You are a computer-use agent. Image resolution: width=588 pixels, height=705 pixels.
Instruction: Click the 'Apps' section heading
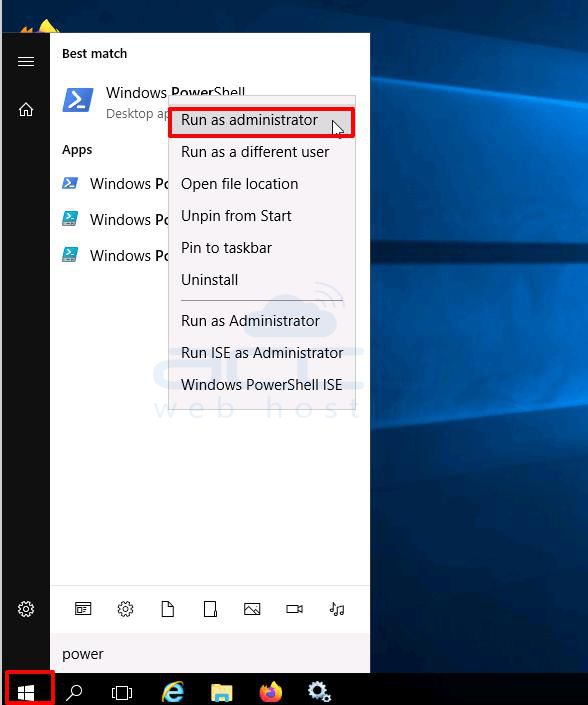click(x=77, y=150)
